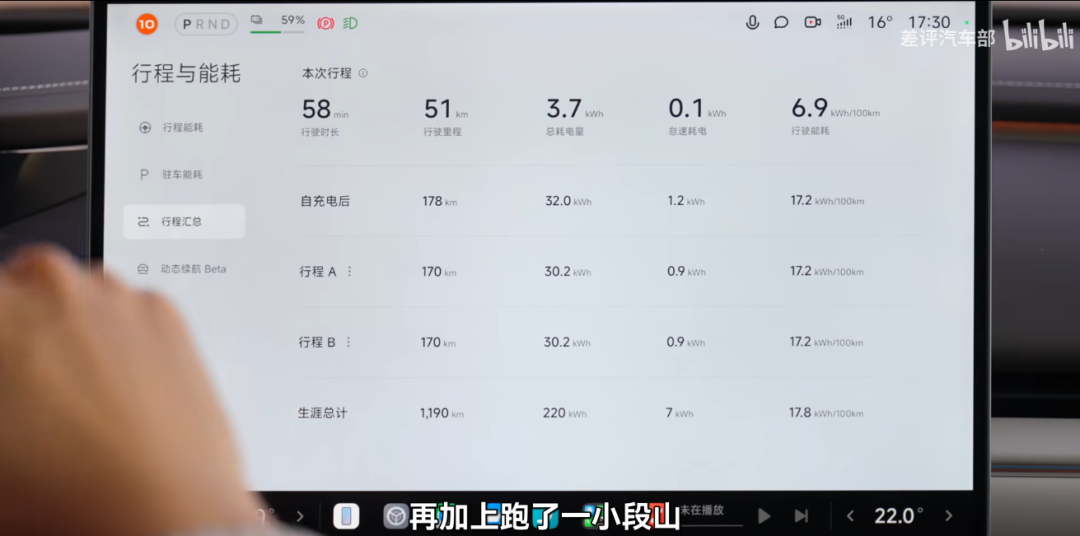
Task: Raise the left-side temperature with the dock arrow
Action: click(300, 516)
